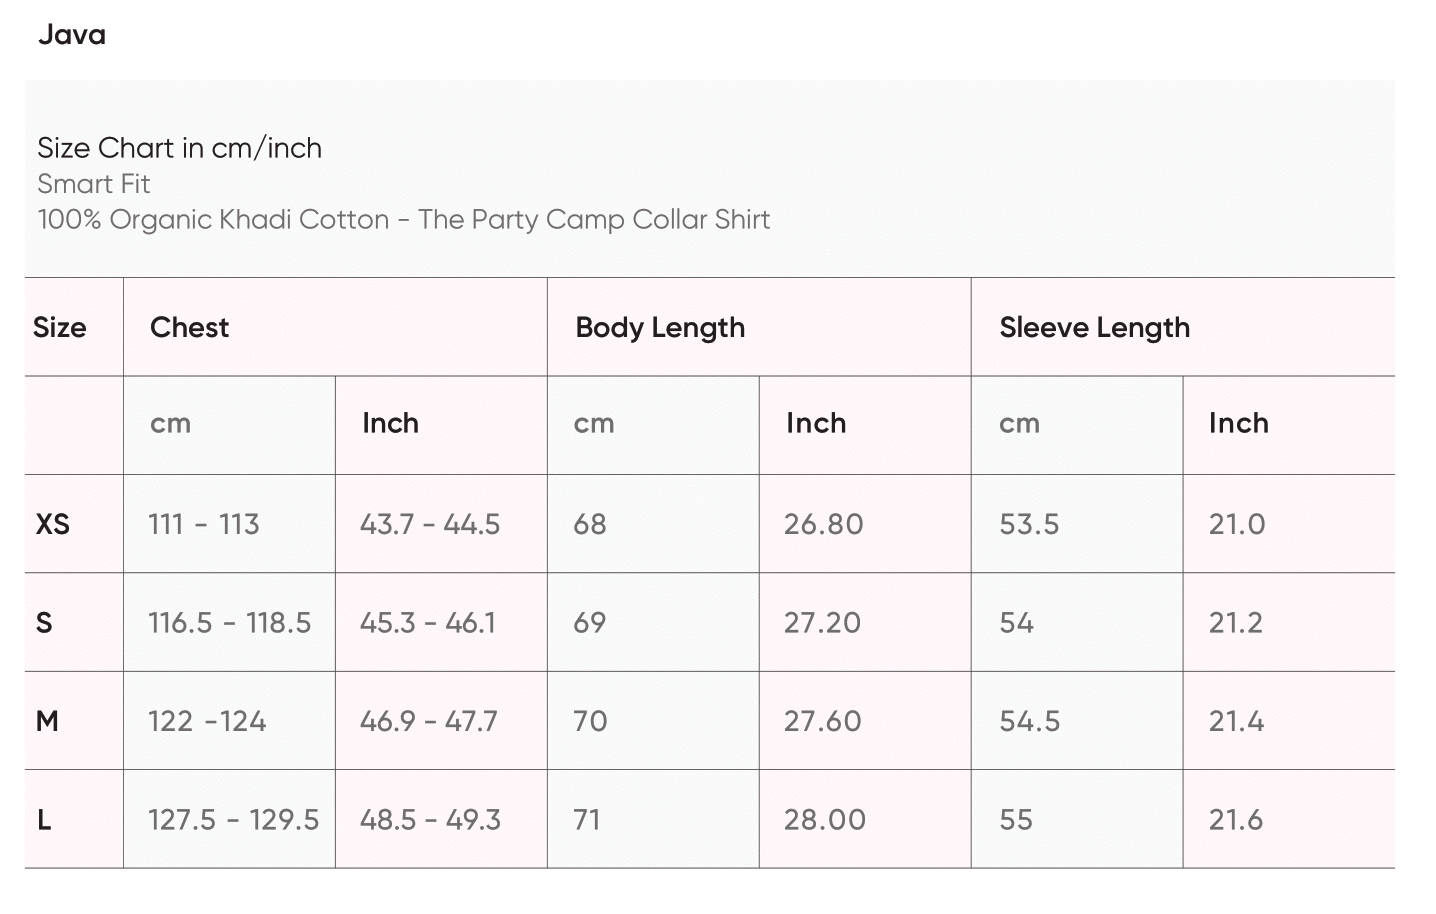Click the Chest column header

190,328
